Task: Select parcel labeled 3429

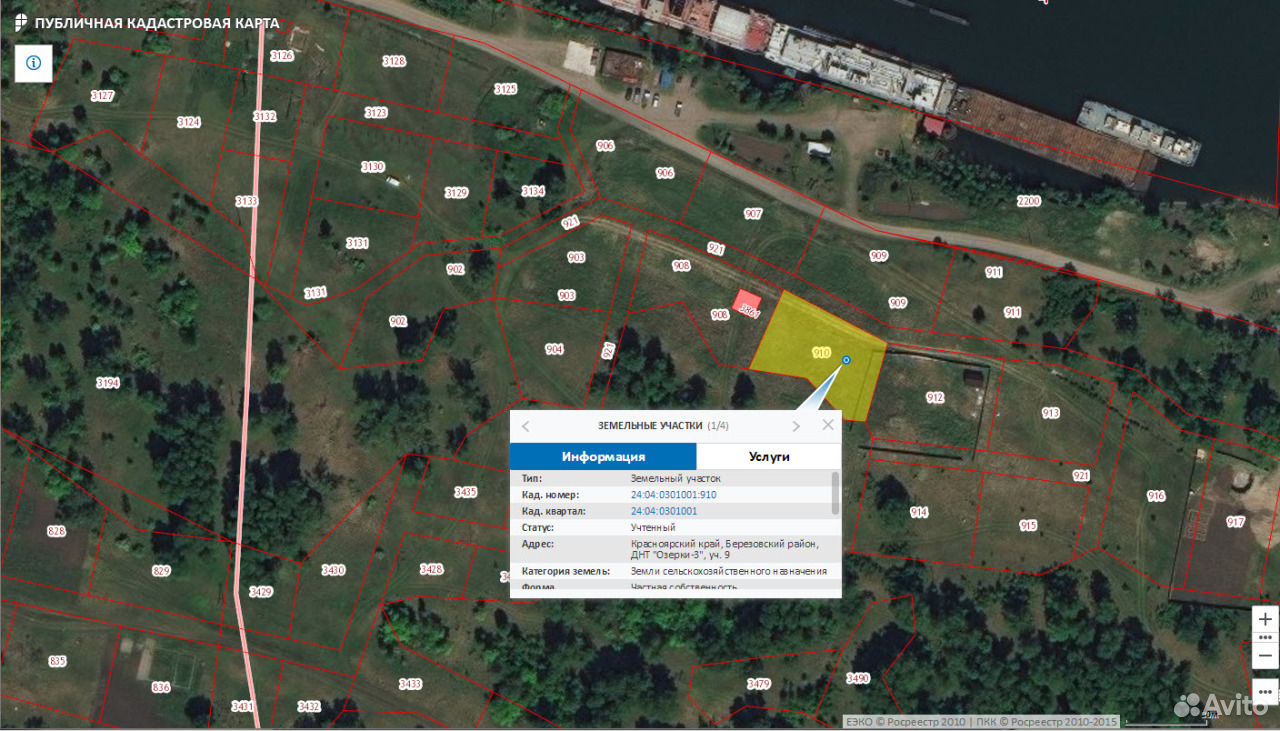Action: pyautogui.click(x=260, y=592)
